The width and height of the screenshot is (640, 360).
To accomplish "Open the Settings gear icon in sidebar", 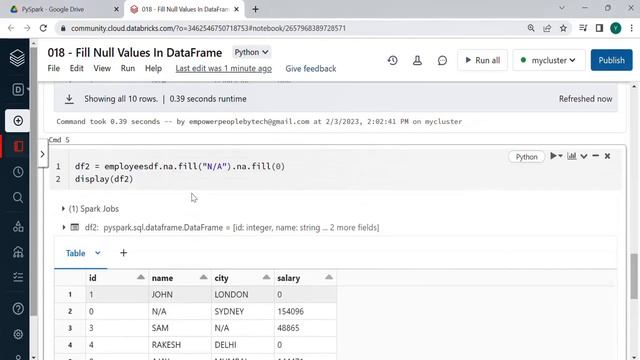I will (18, 334).
